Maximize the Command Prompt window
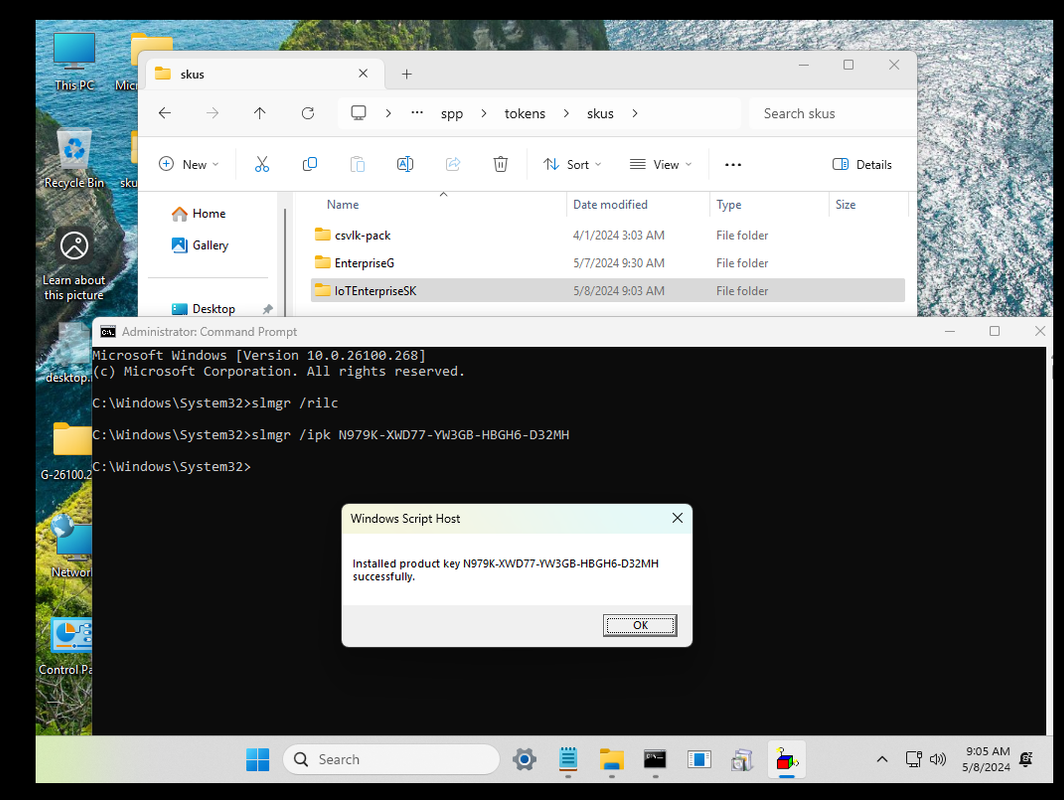This screenshot has width=1064, height=800. coord(994,331)
